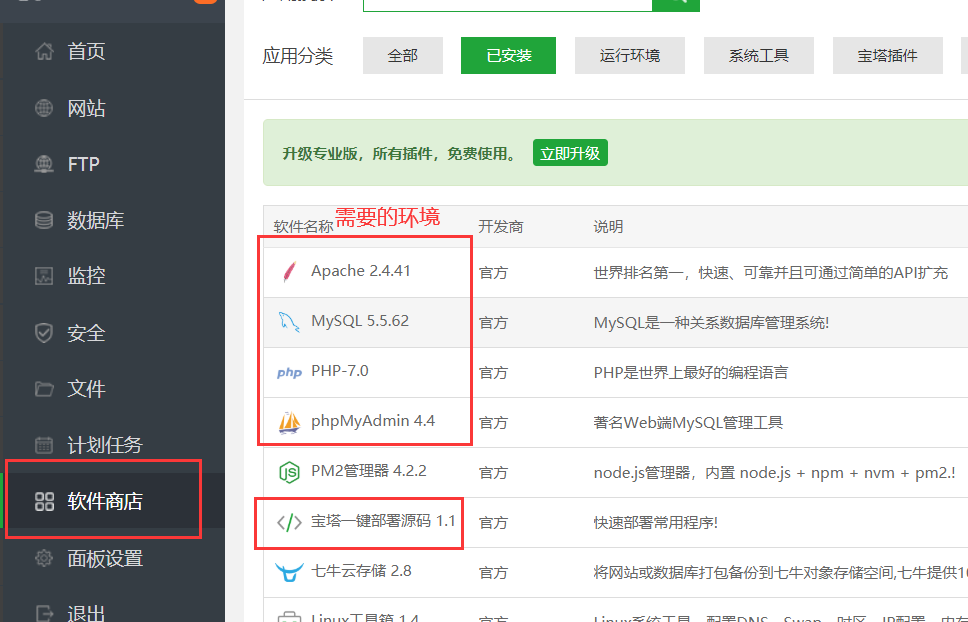Click the php logo icon
The height and width of the screenshot is (622, 968).
(289, 373)
